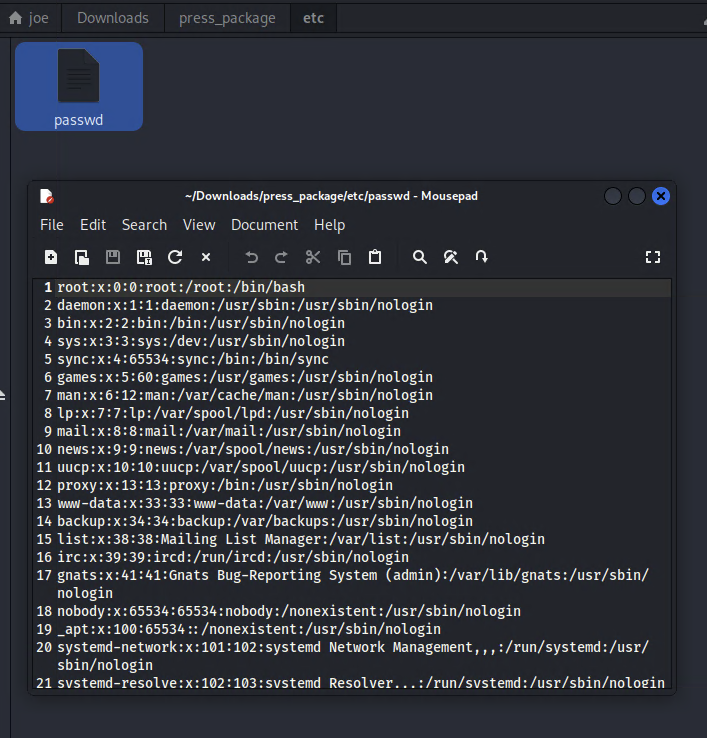Screen dimensions: 707x738
Task: Go to the Downloads breadcrumb
Action: tap(113, 18)
